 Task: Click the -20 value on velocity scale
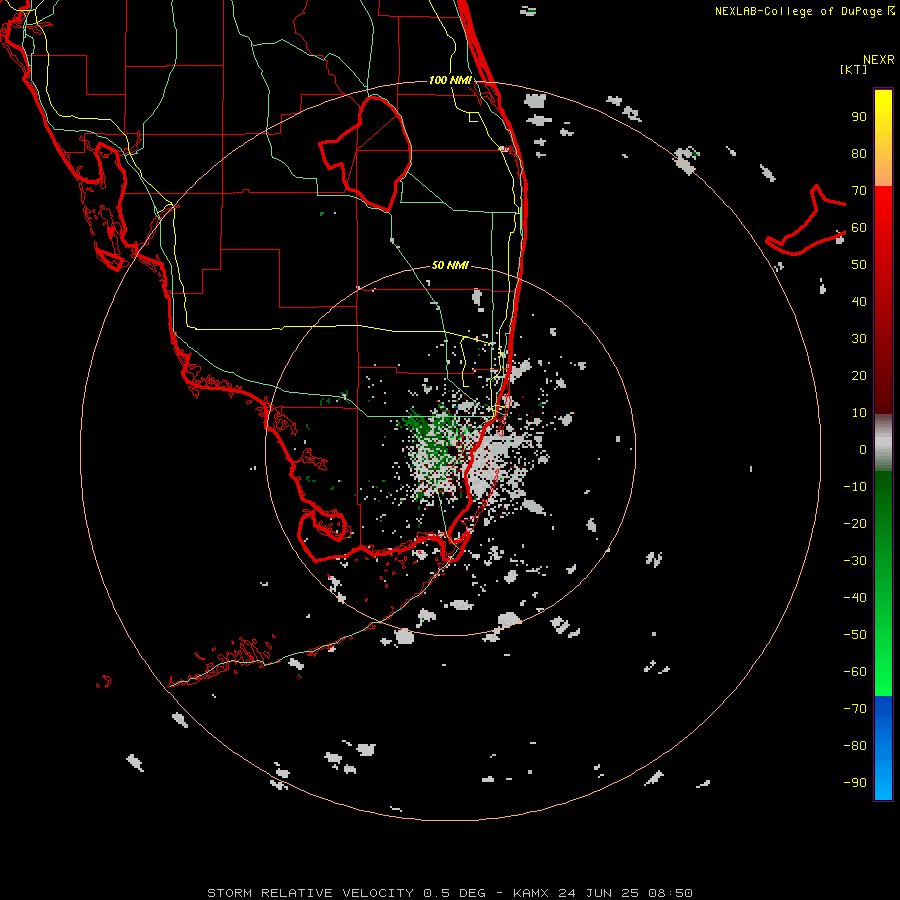[x=855, y=524]
